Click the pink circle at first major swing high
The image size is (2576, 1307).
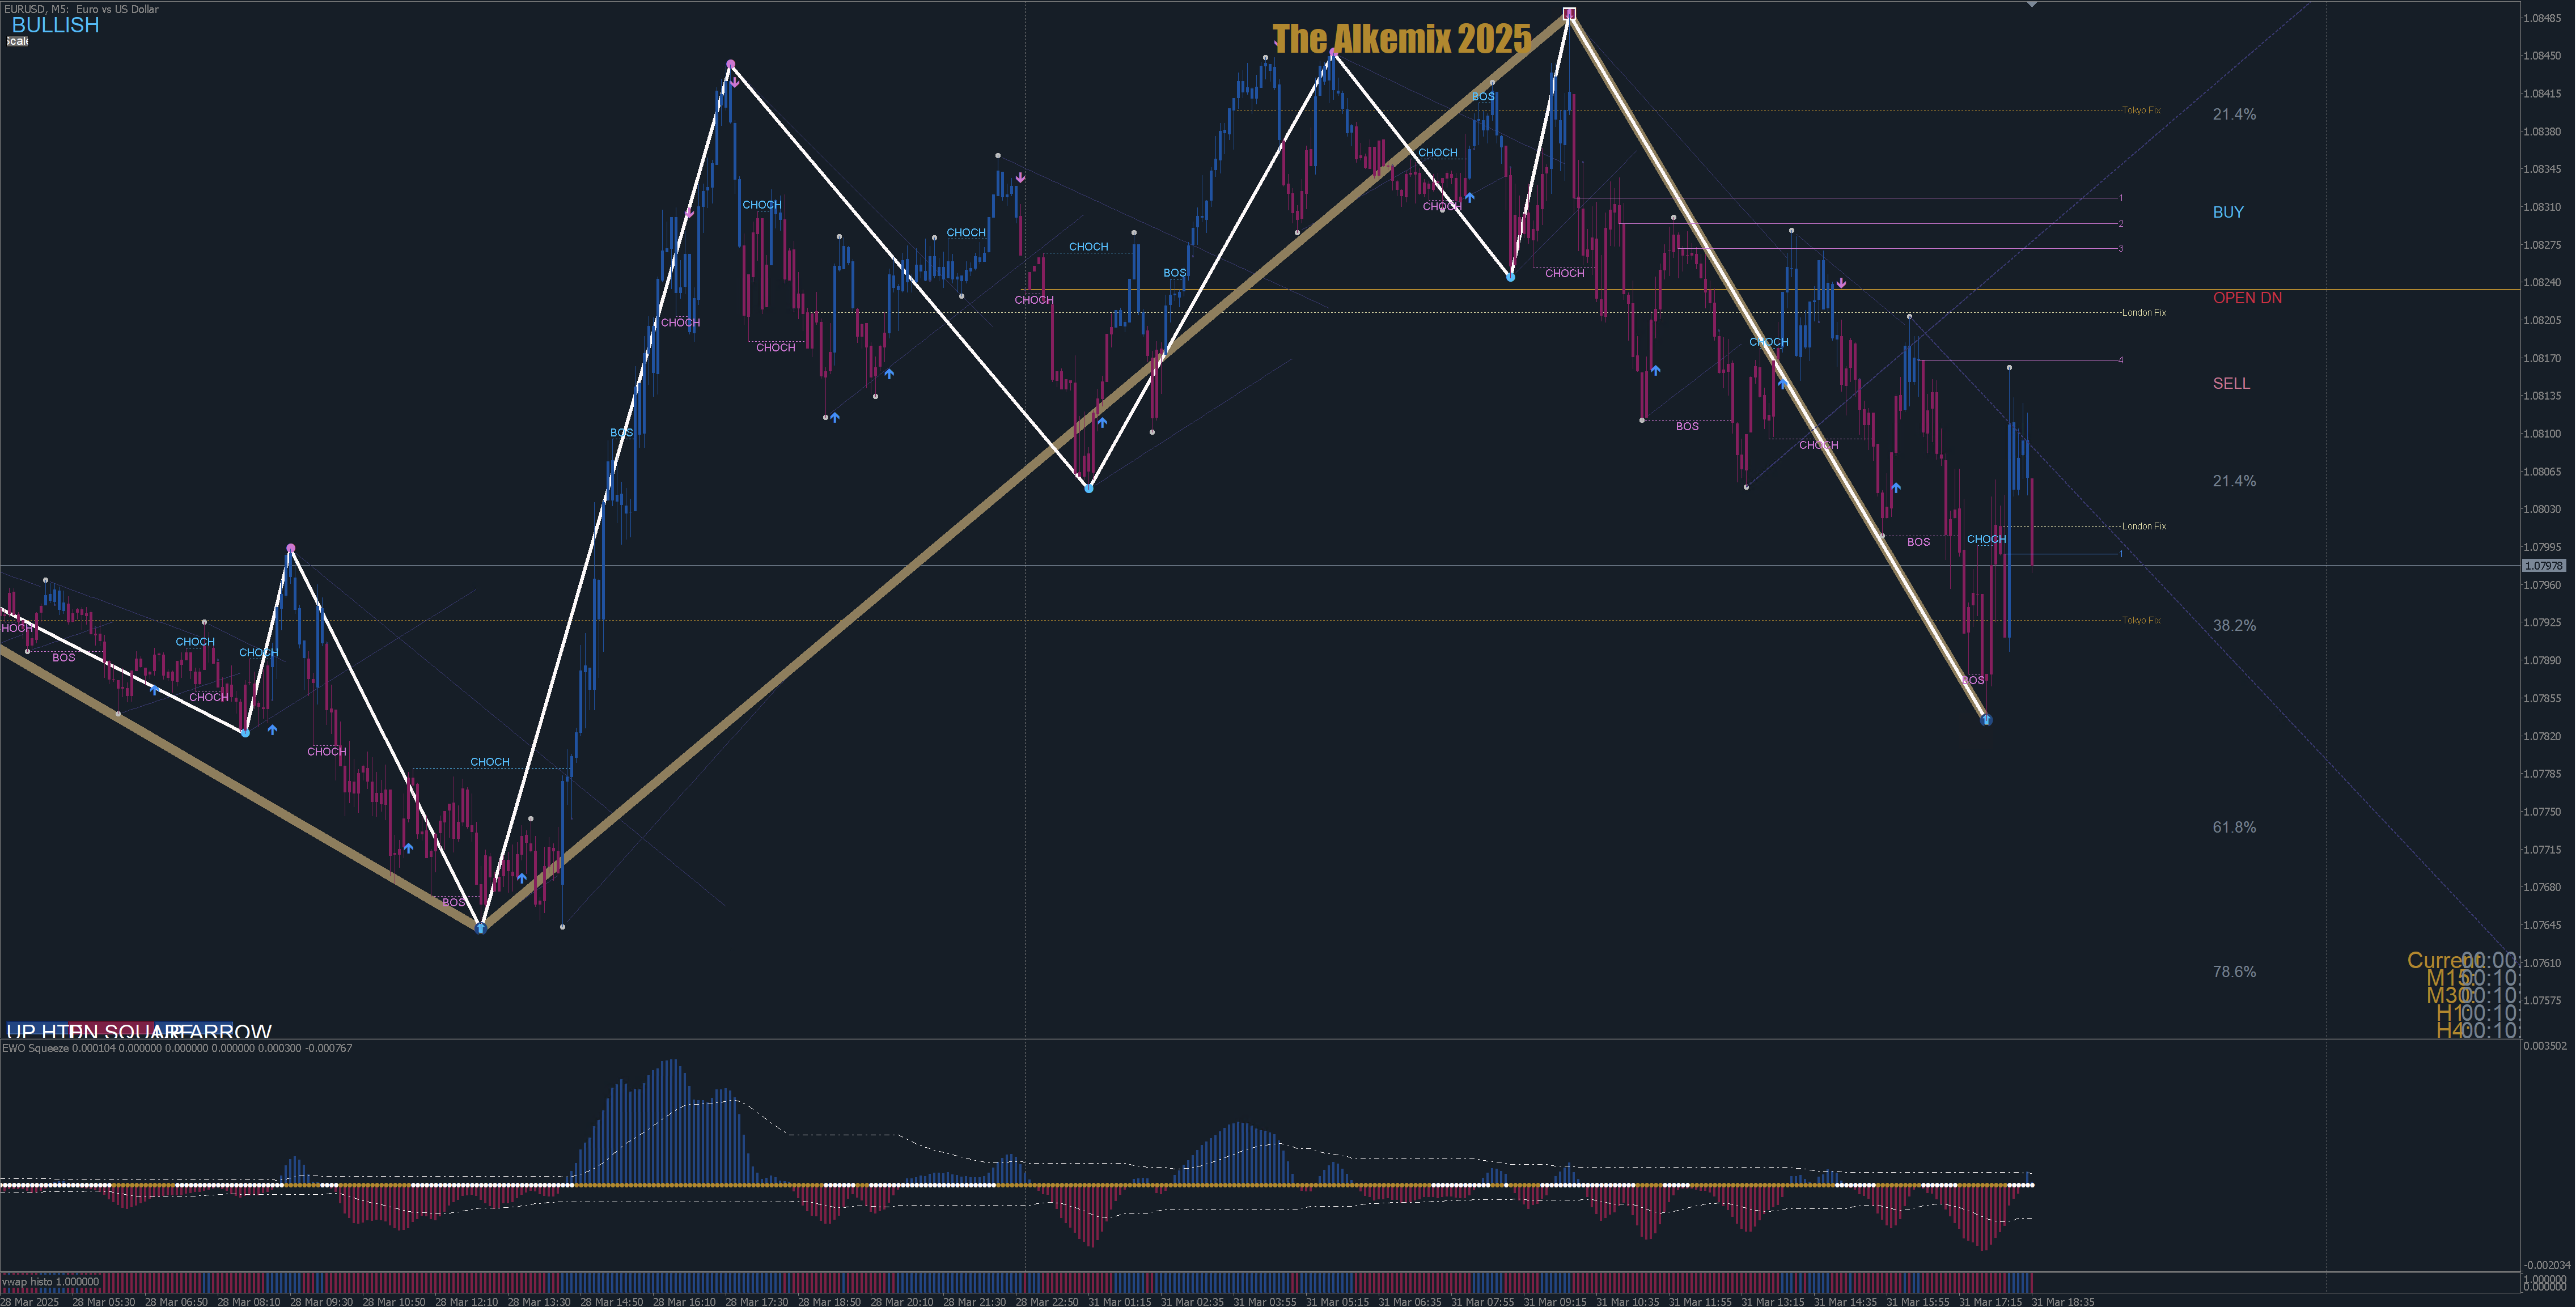731,65
